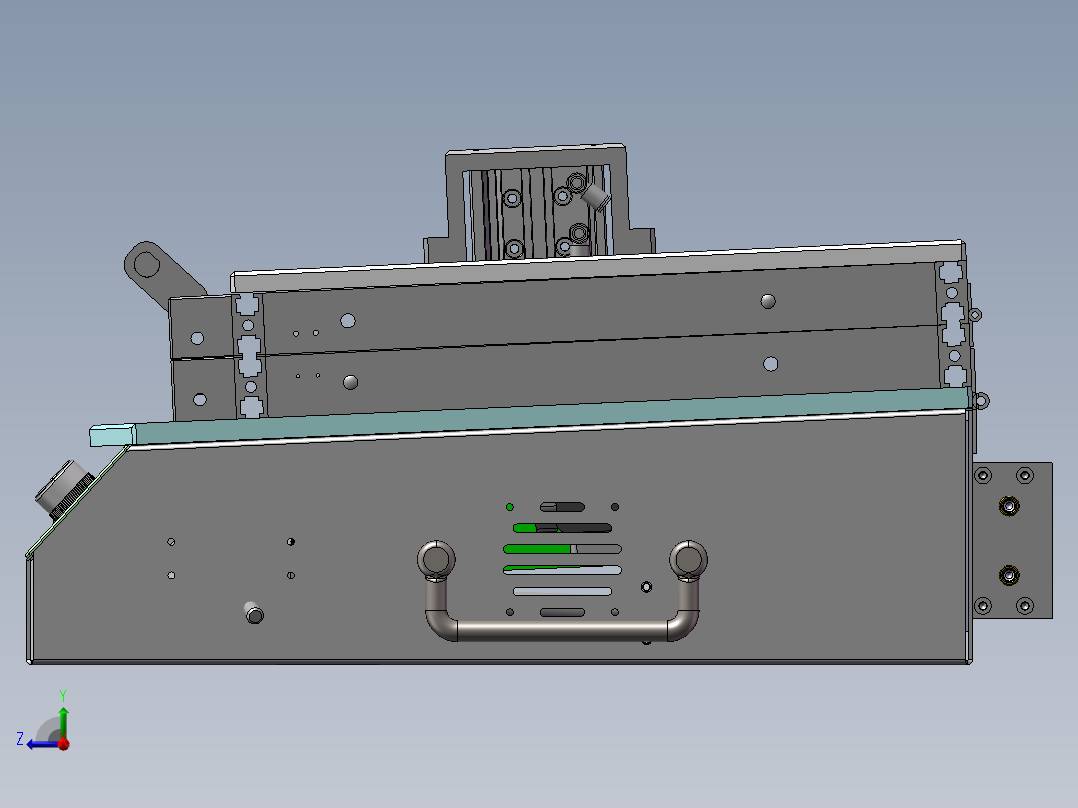Select the topmost dark ventilation slot

point(562,506)
